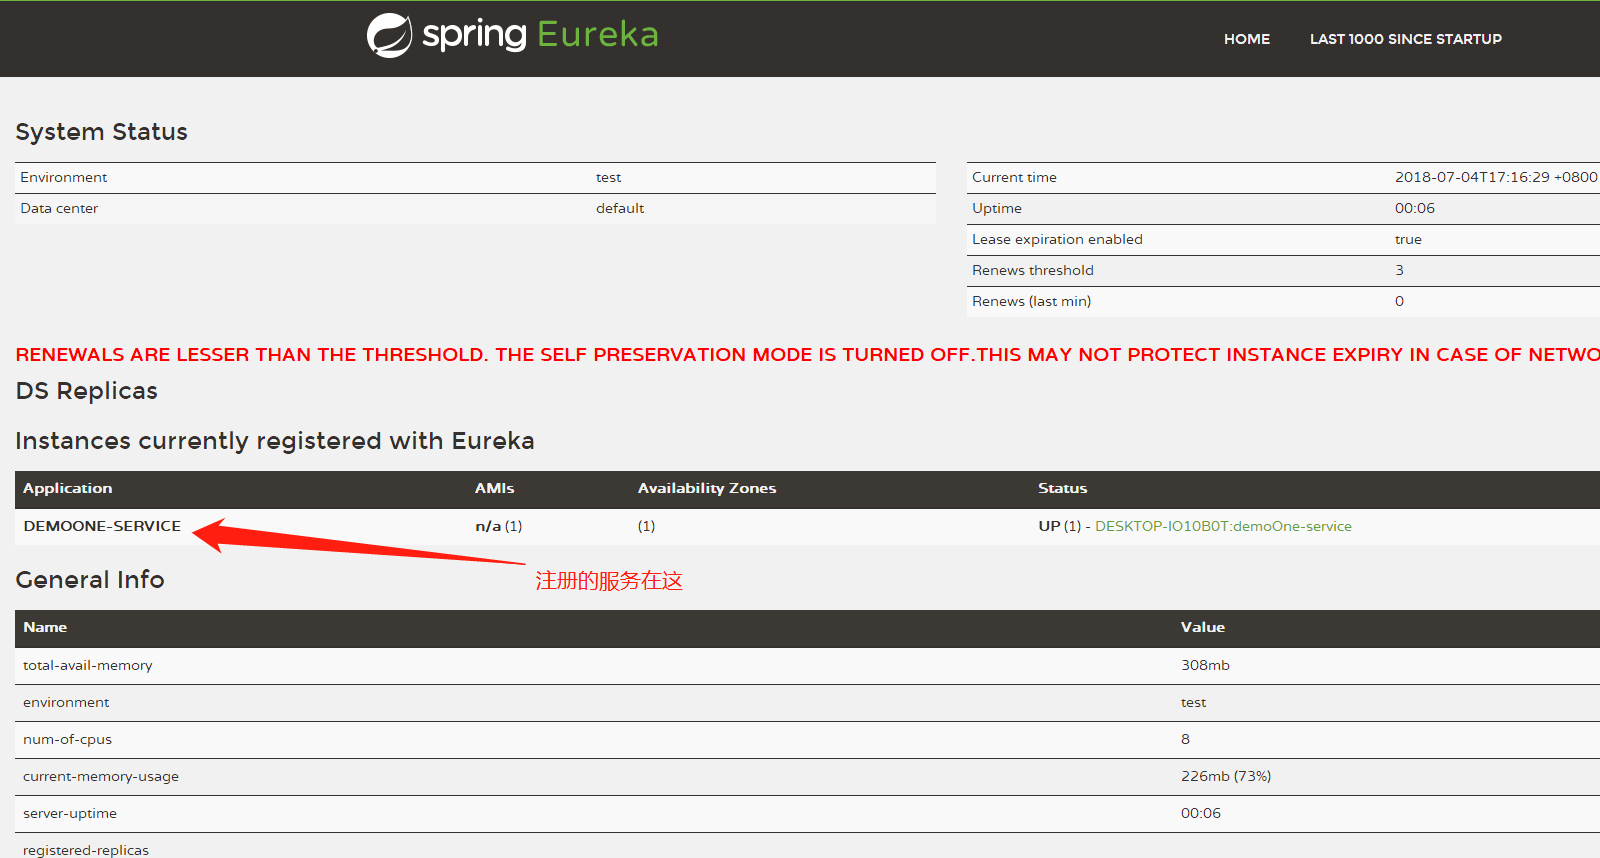
Task: Click the Spring leaf logo icon
Action: point(389,36)
